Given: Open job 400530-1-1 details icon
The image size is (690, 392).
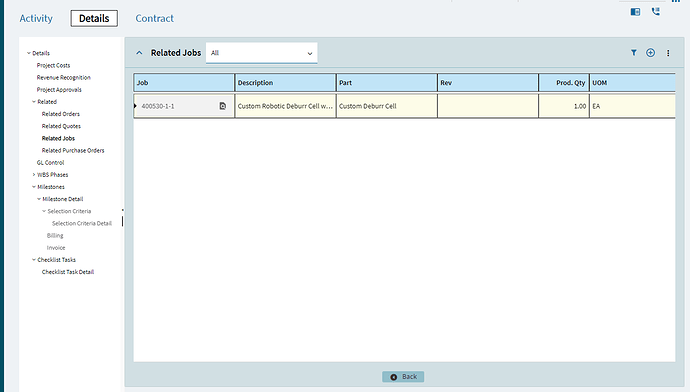Looking at the screenshot, I should [223, 106].
